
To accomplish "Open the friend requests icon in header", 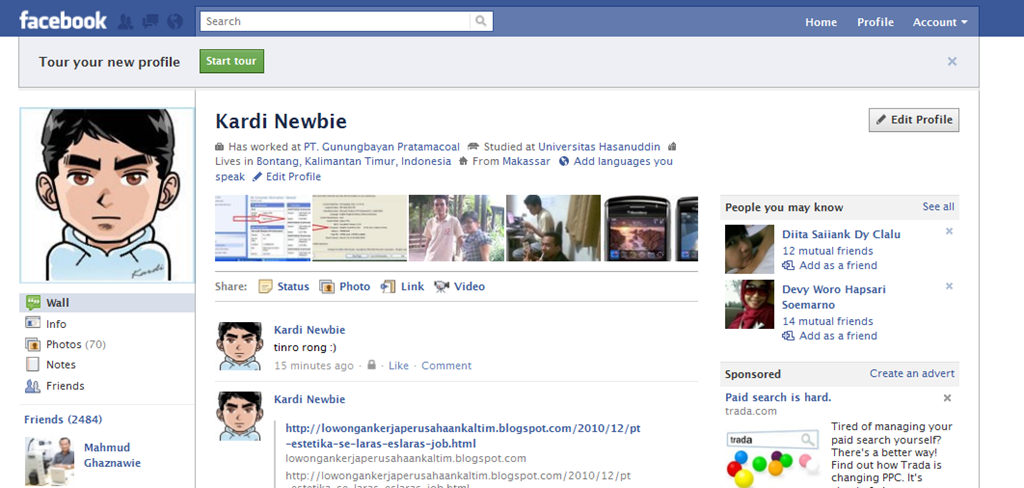I will tap(125, 22).
